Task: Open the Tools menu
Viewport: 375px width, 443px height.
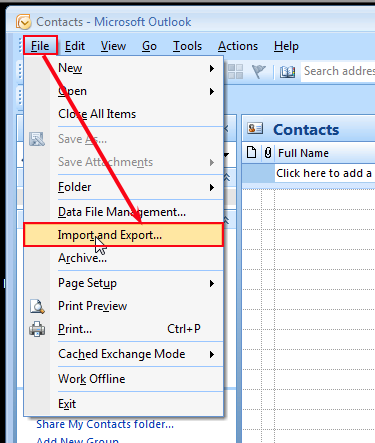Action: (x=187, y=46)
